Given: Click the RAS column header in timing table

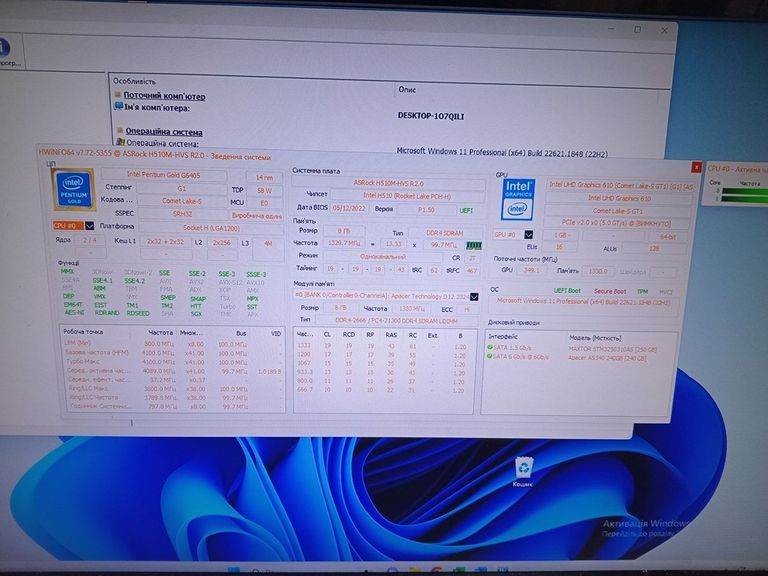Looking at the screenshot, I should point(391,335).
